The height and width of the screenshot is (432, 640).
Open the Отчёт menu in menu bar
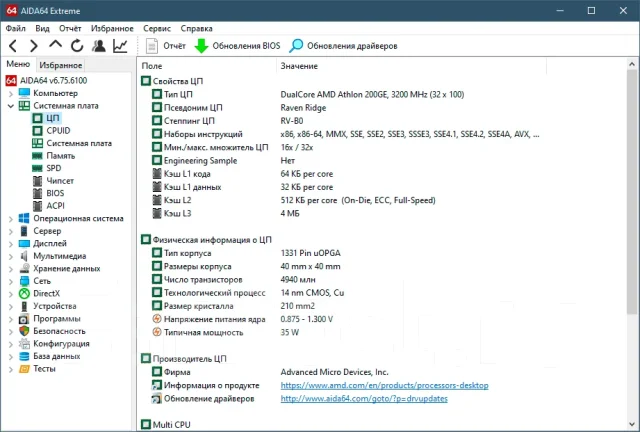[70, 29]
